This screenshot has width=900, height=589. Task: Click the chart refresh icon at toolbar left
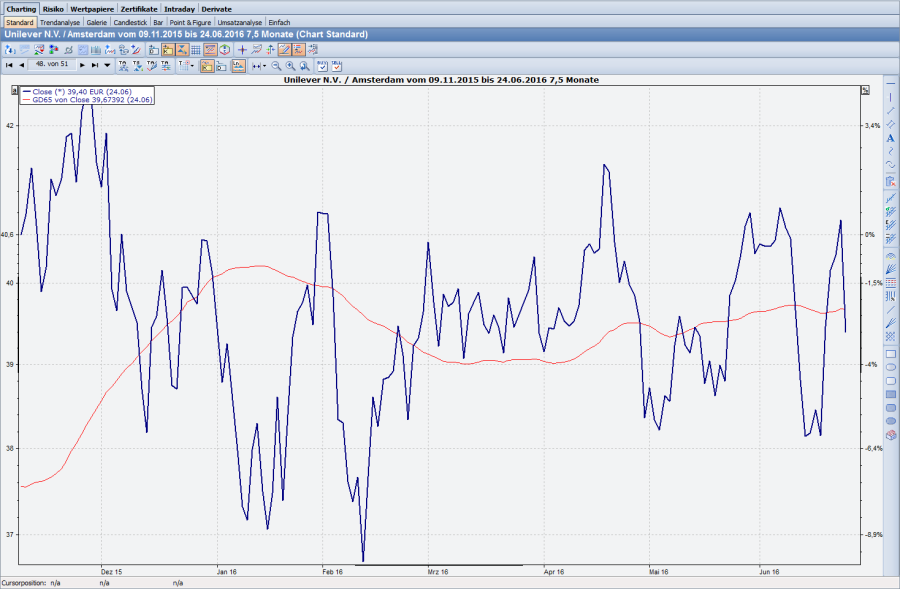[x=8, y=47]
